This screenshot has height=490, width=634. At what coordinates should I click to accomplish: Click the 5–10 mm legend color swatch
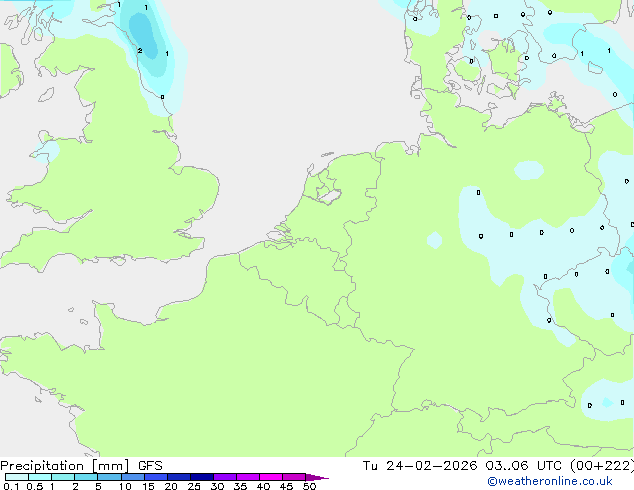(109, 477)
